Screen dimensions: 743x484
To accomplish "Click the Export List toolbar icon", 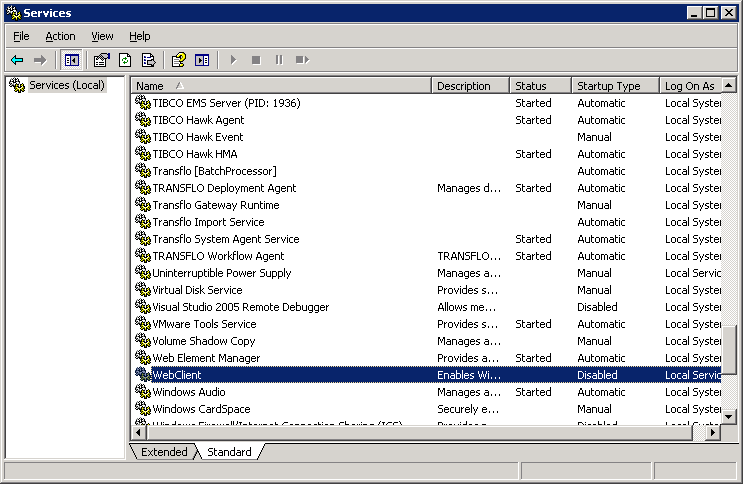I will (x=148, y=60).
